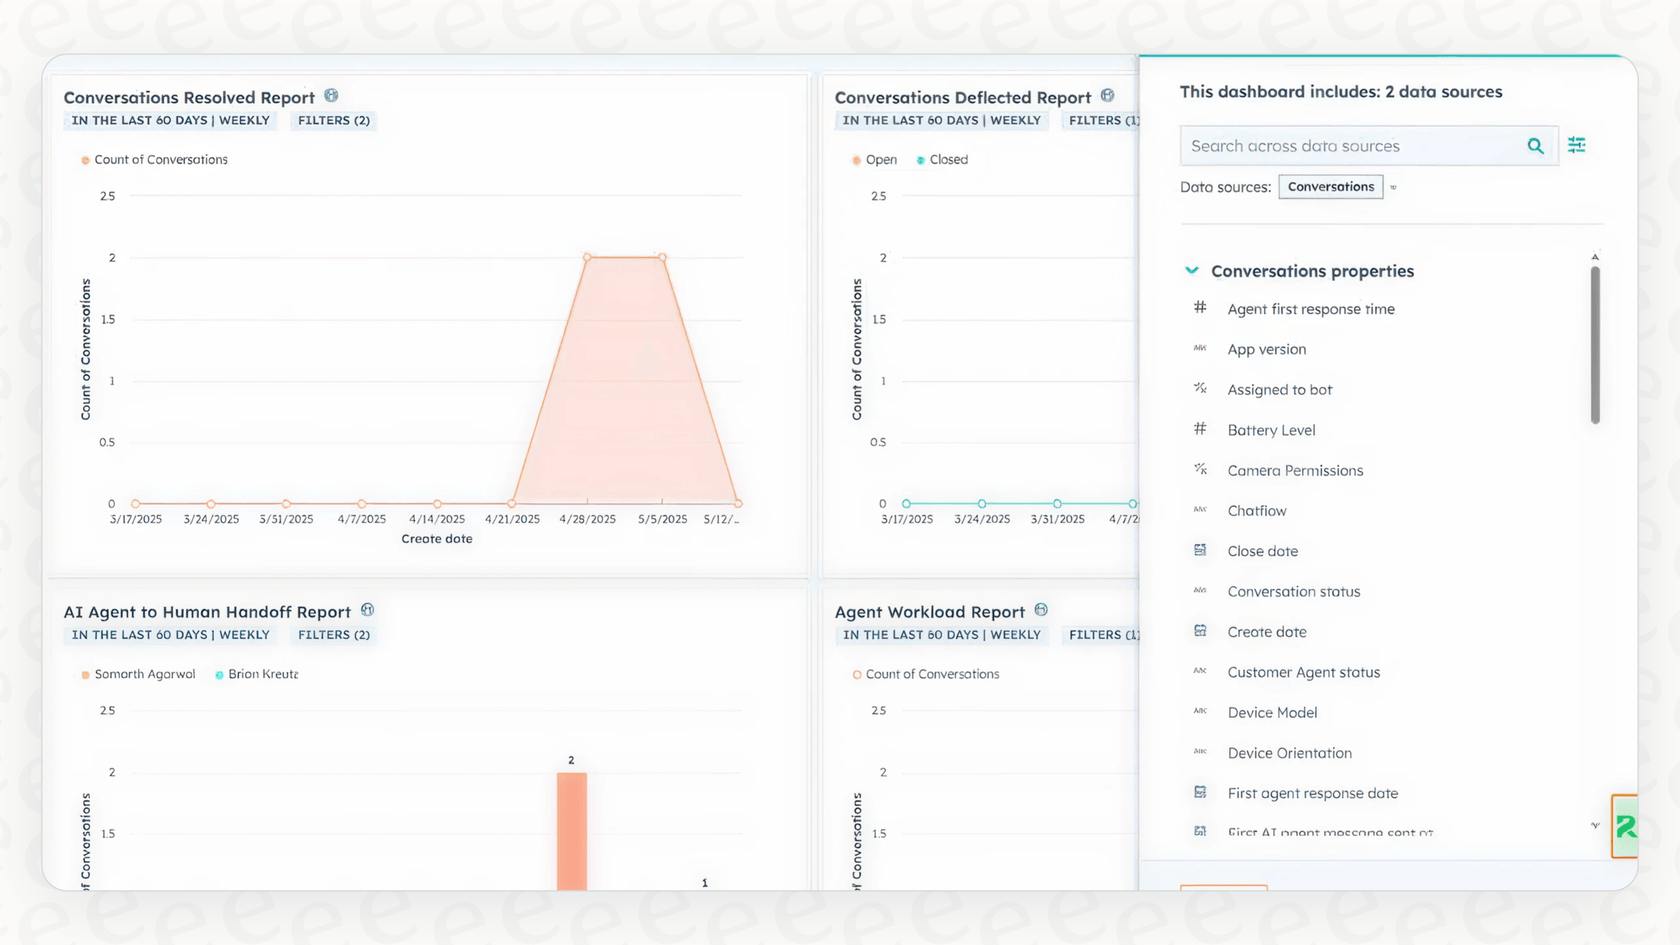The image size is (1680, 945).
Task: Open the dropdown beside the Conversations data source tag
Action: point(1393,187)
